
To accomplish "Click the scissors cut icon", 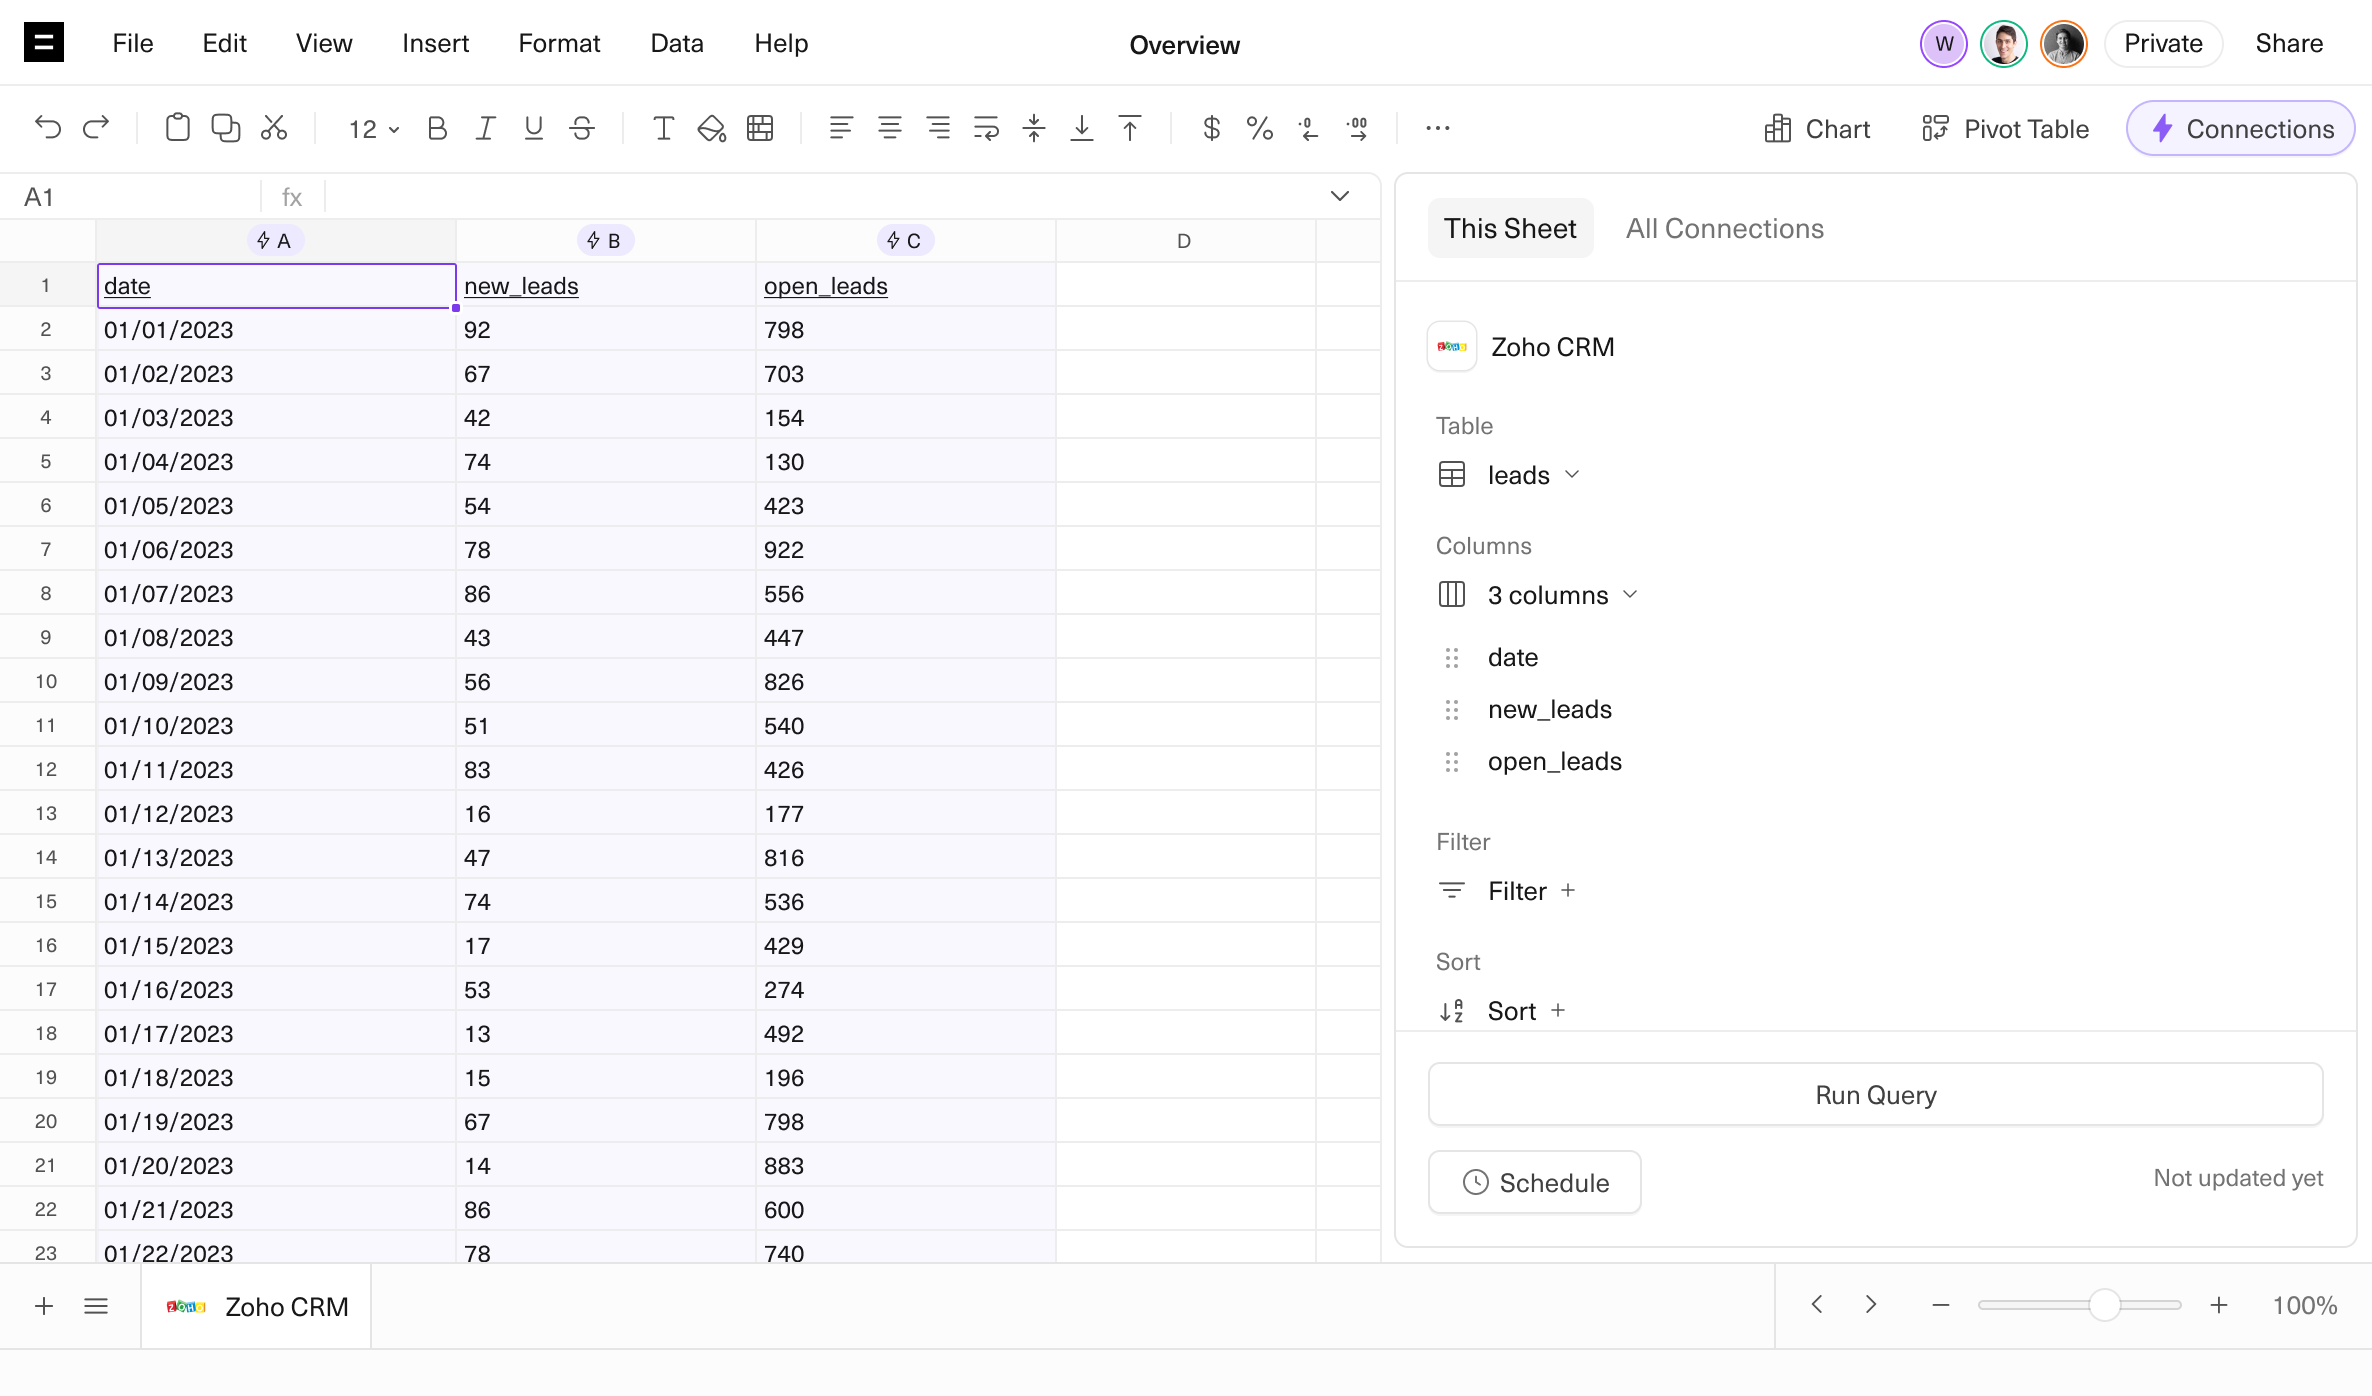I will click(274, 128).
